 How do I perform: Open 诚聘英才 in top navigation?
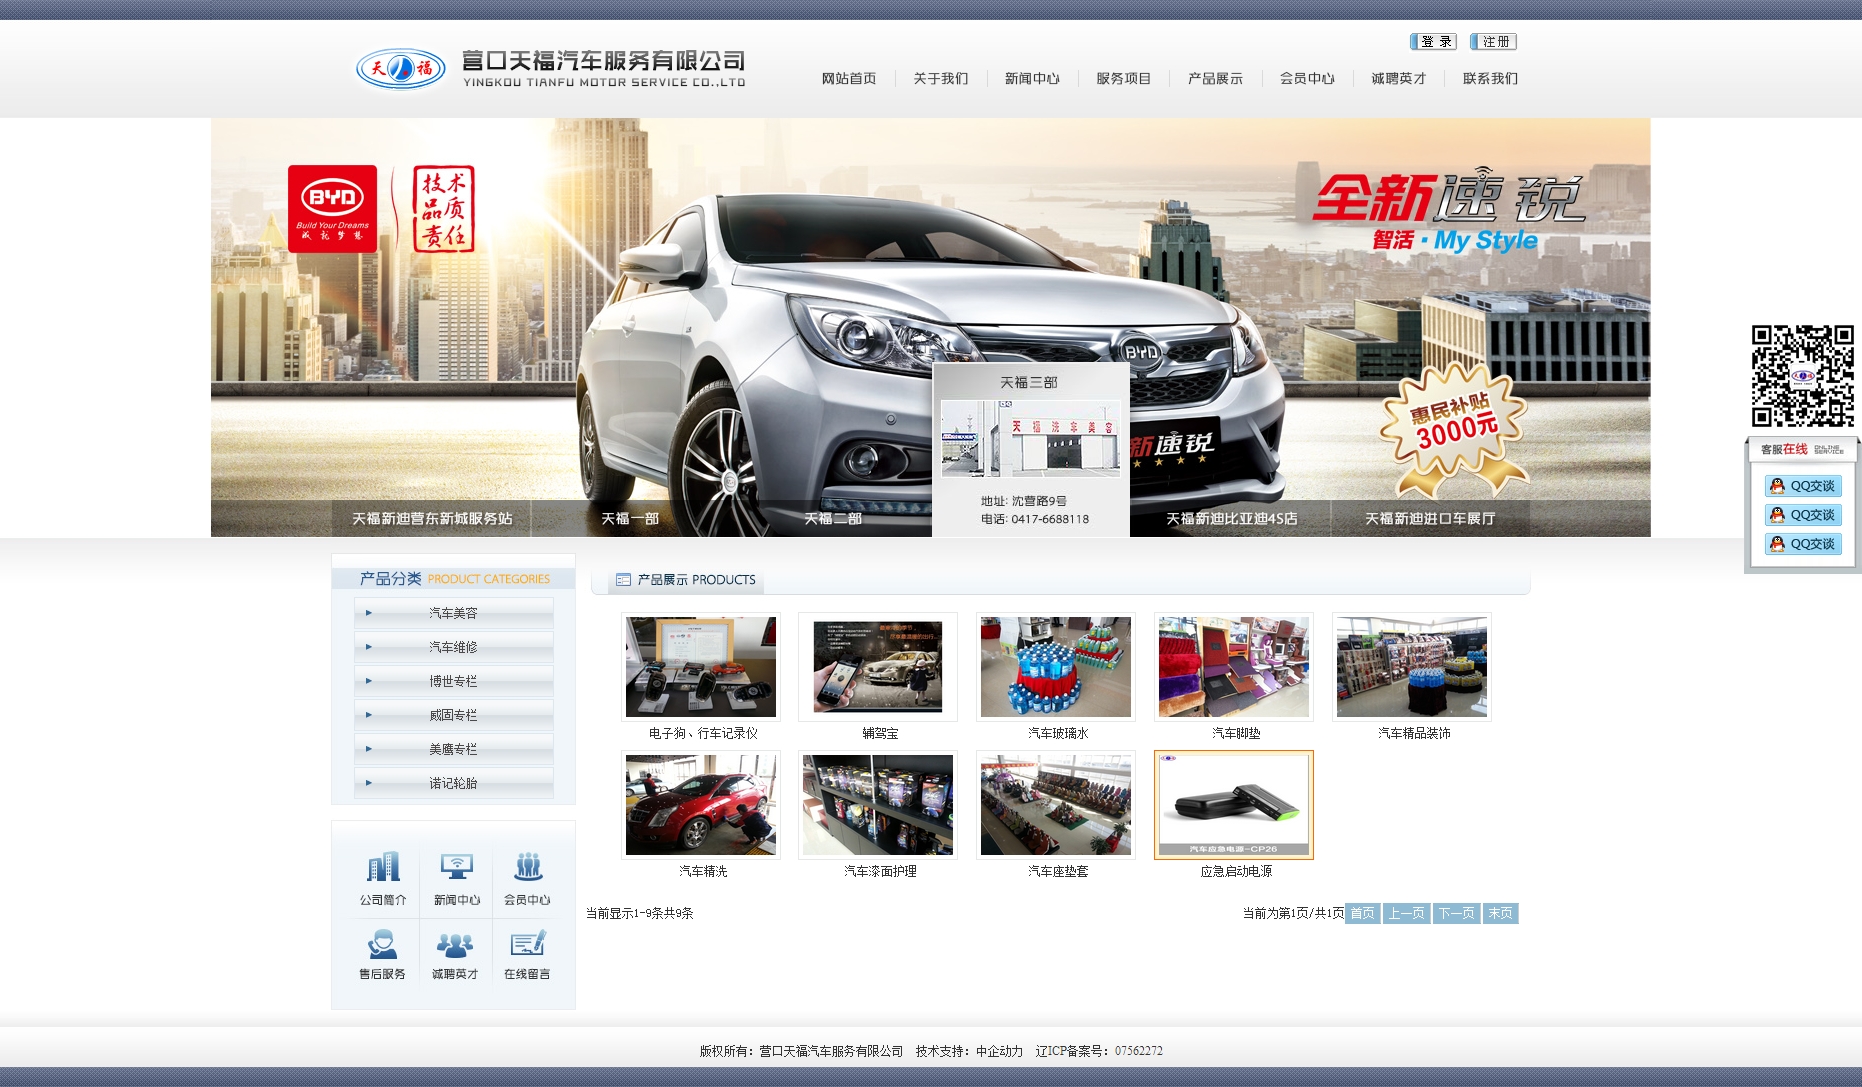(1399, 79)
